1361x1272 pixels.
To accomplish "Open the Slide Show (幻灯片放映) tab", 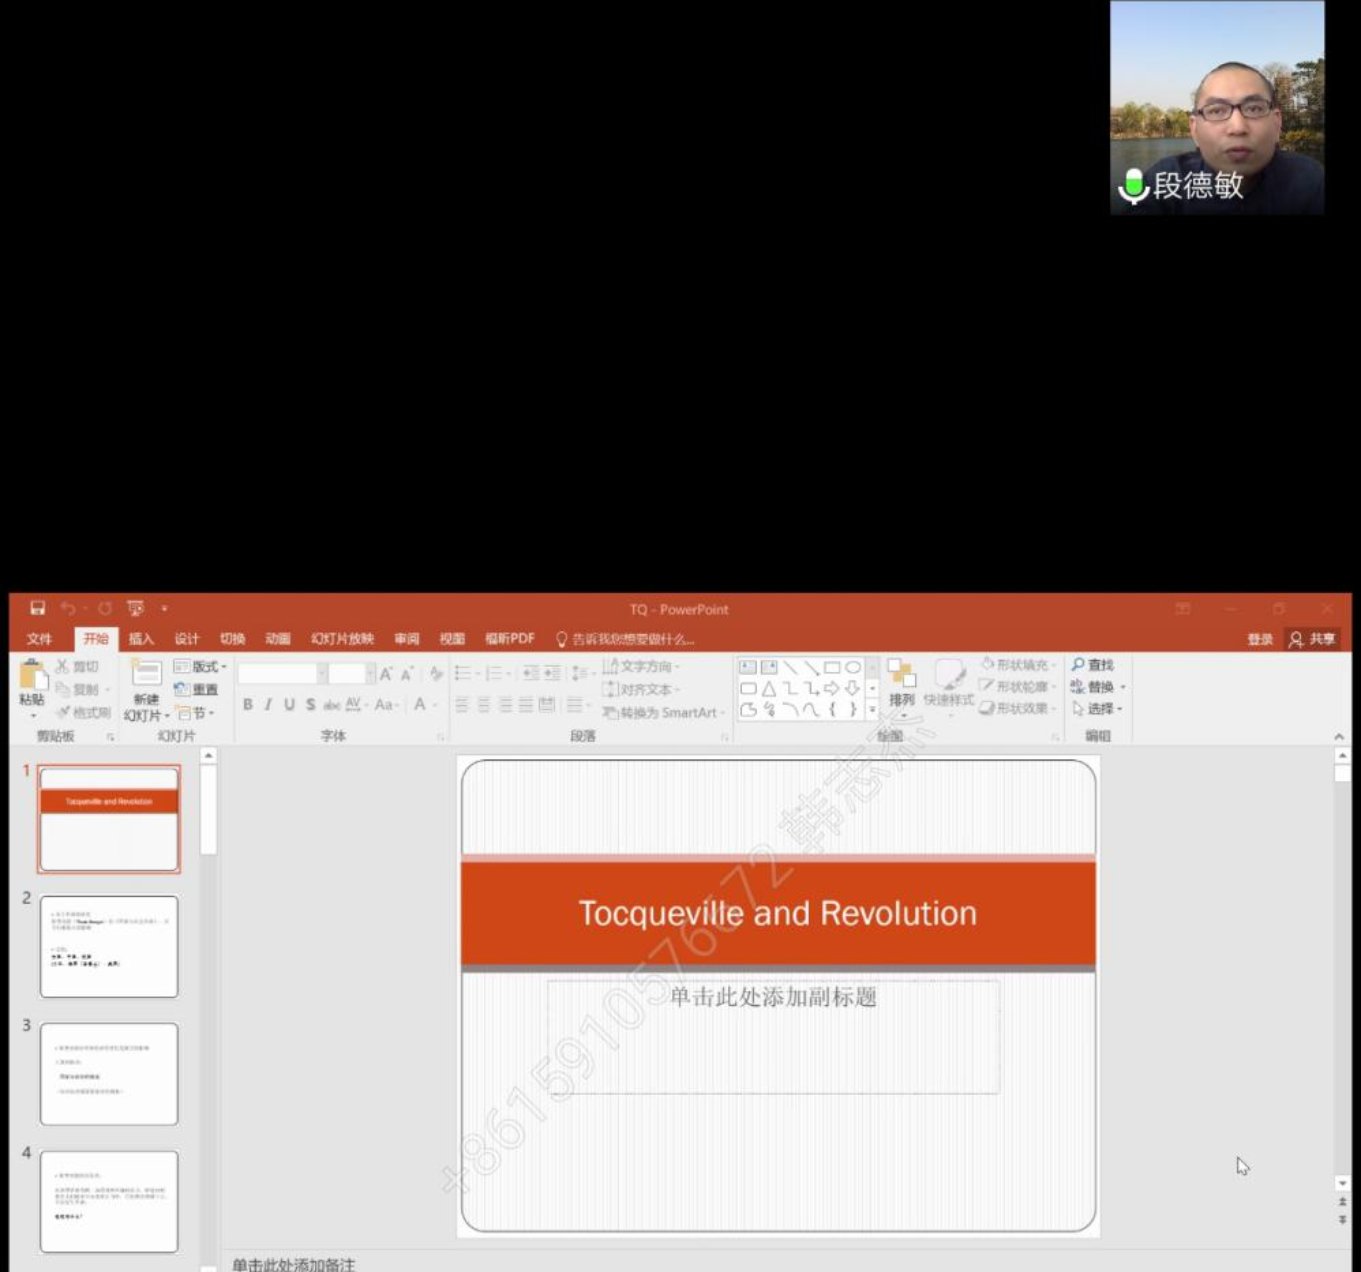I will pos(342,639).
